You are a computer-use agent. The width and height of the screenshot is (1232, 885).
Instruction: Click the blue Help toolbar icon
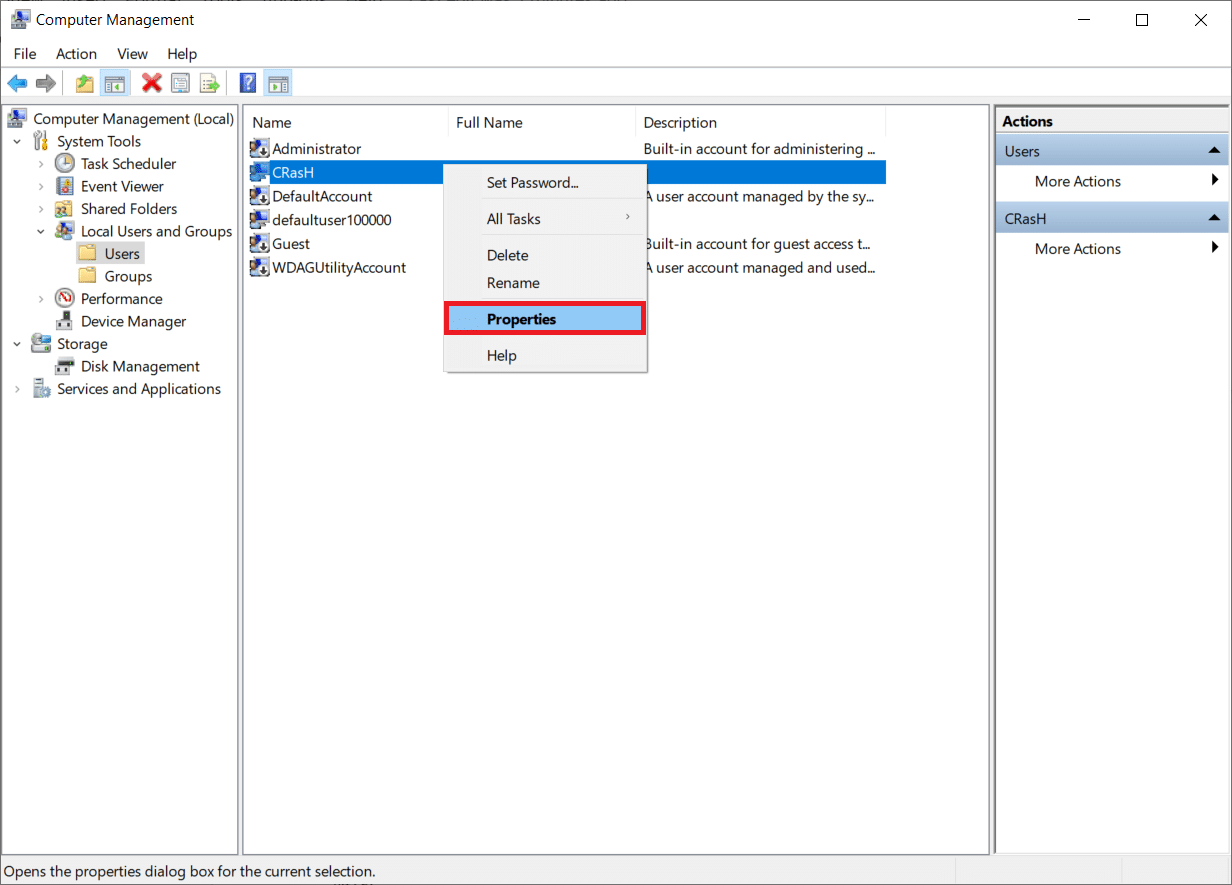point(248,83)
